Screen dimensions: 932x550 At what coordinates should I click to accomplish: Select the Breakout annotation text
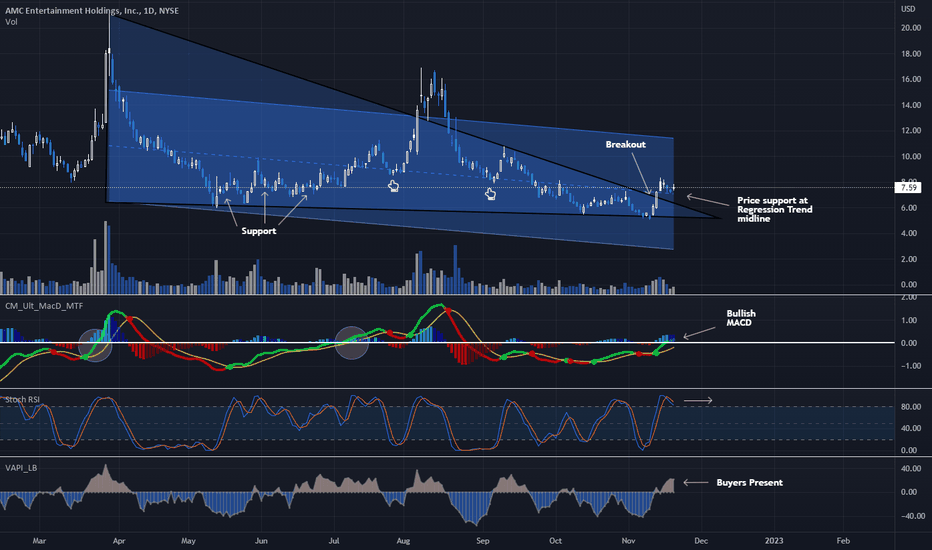[625, 144]
